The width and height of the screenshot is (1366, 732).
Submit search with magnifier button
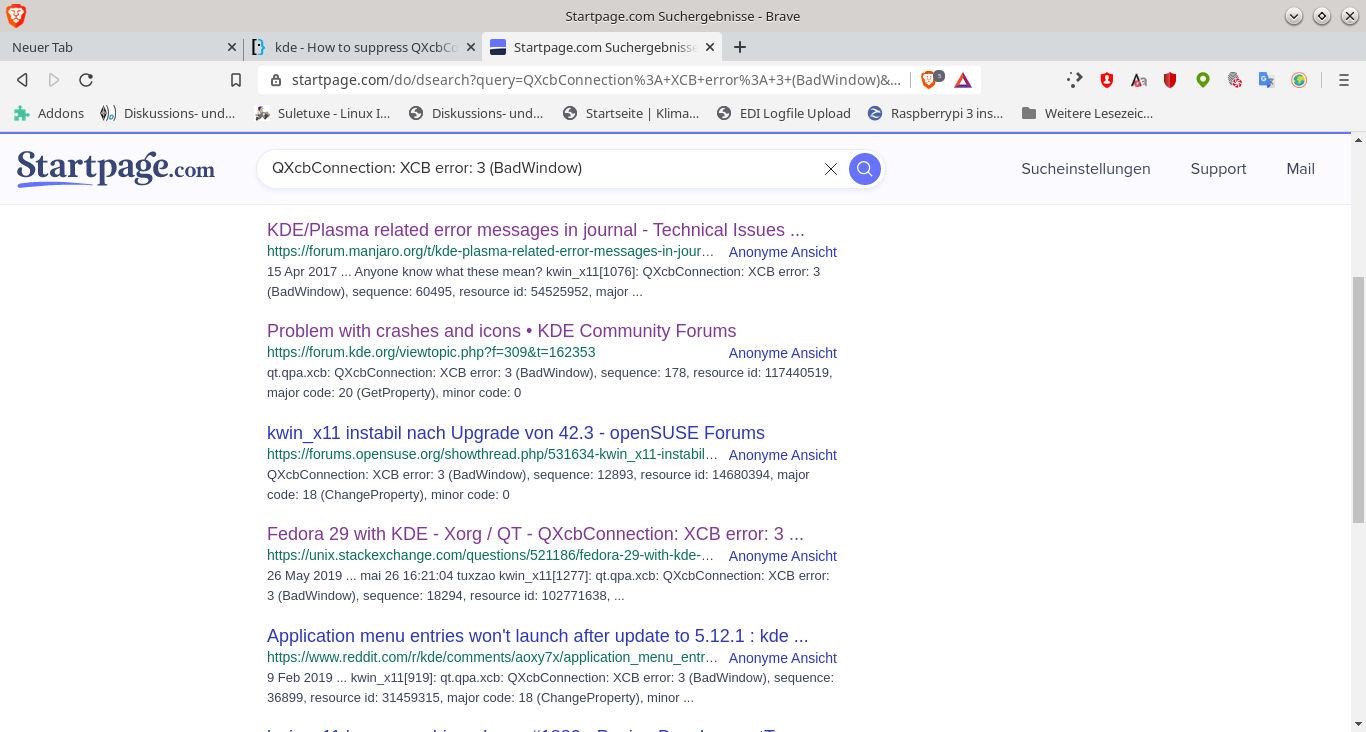pos(865,169)
